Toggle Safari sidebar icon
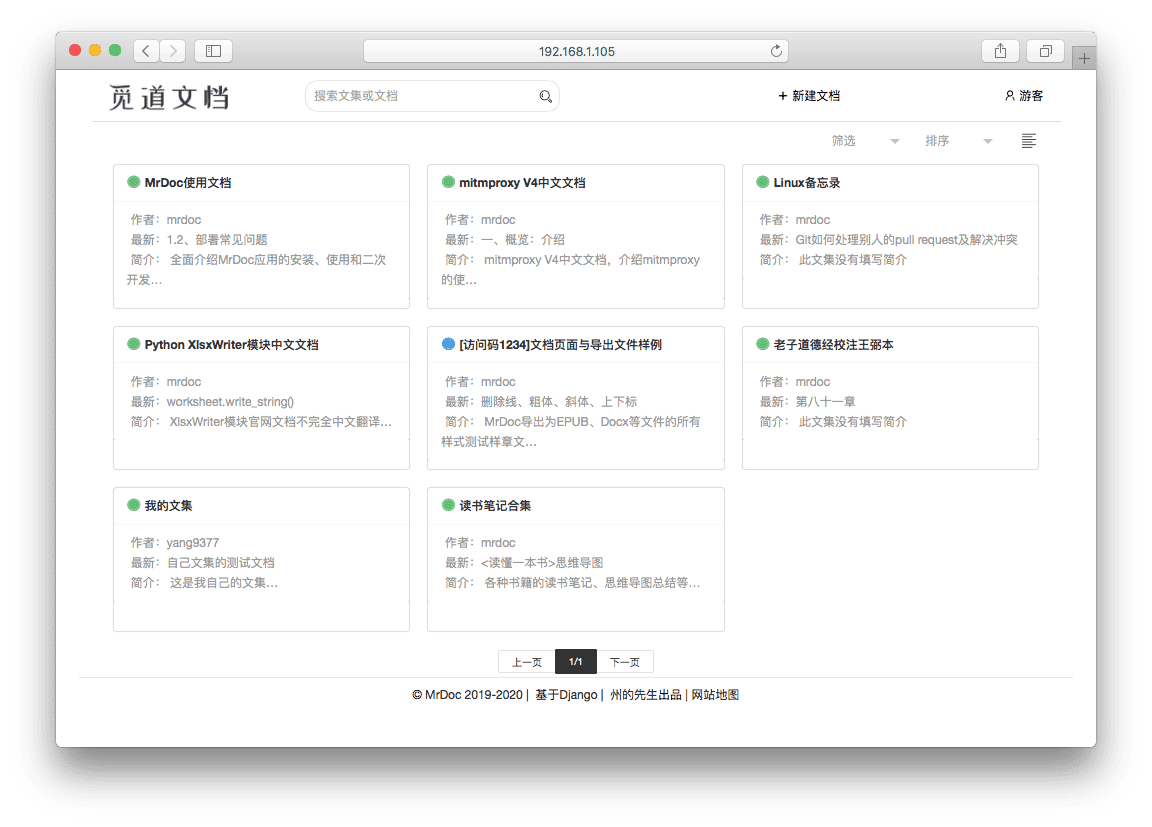The image size is (1152, 827). coord(213,51)
